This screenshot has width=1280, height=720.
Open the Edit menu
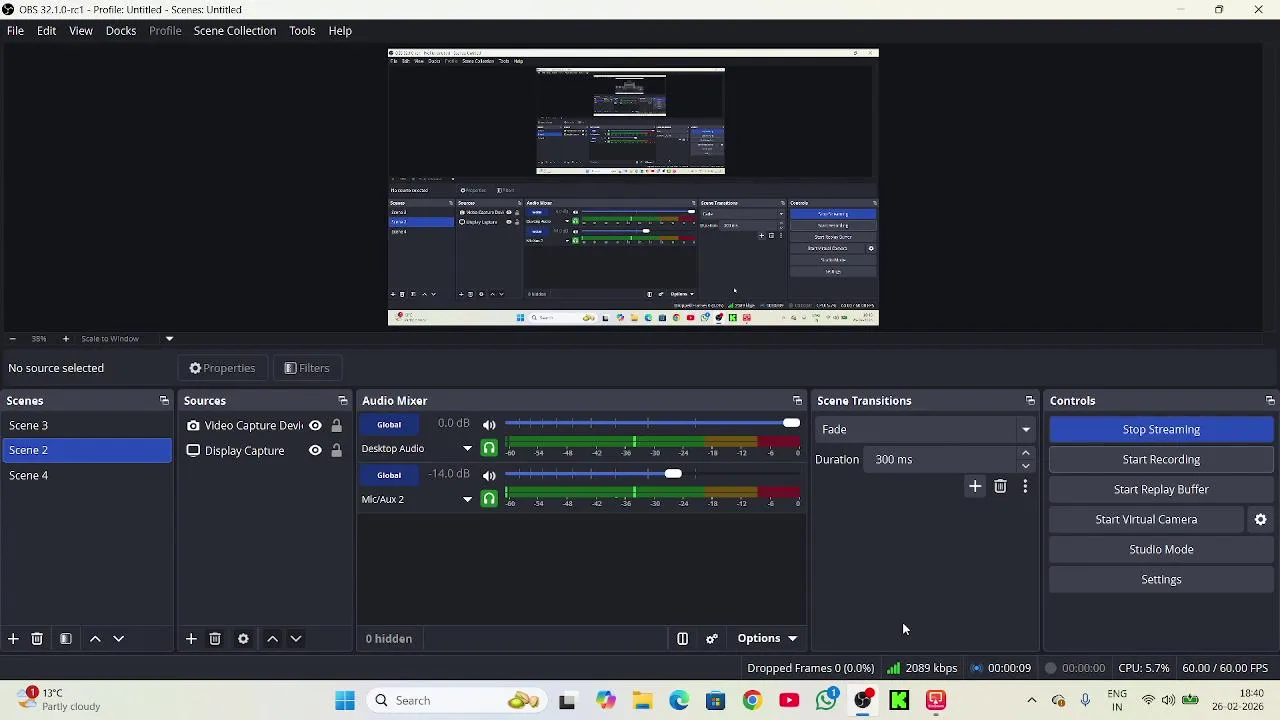point(47,31)
